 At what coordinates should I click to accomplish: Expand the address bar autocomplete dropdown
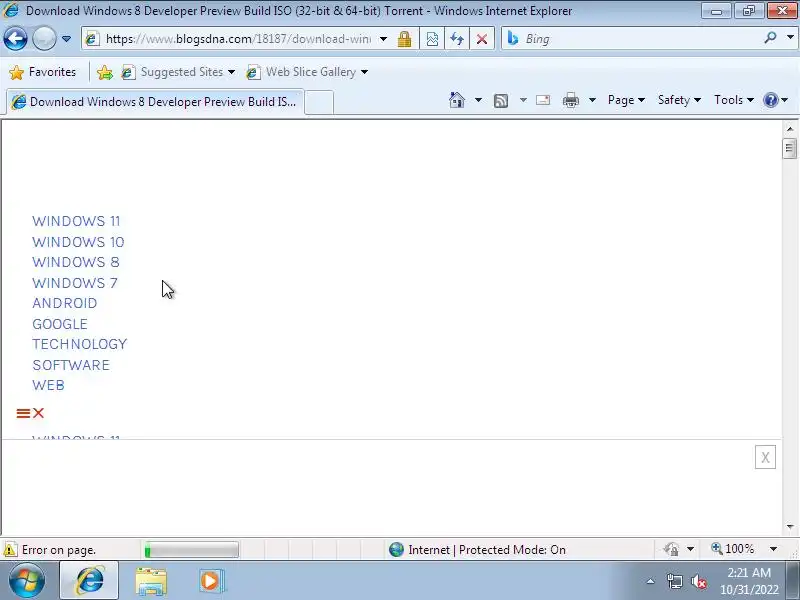coord(383,39)
